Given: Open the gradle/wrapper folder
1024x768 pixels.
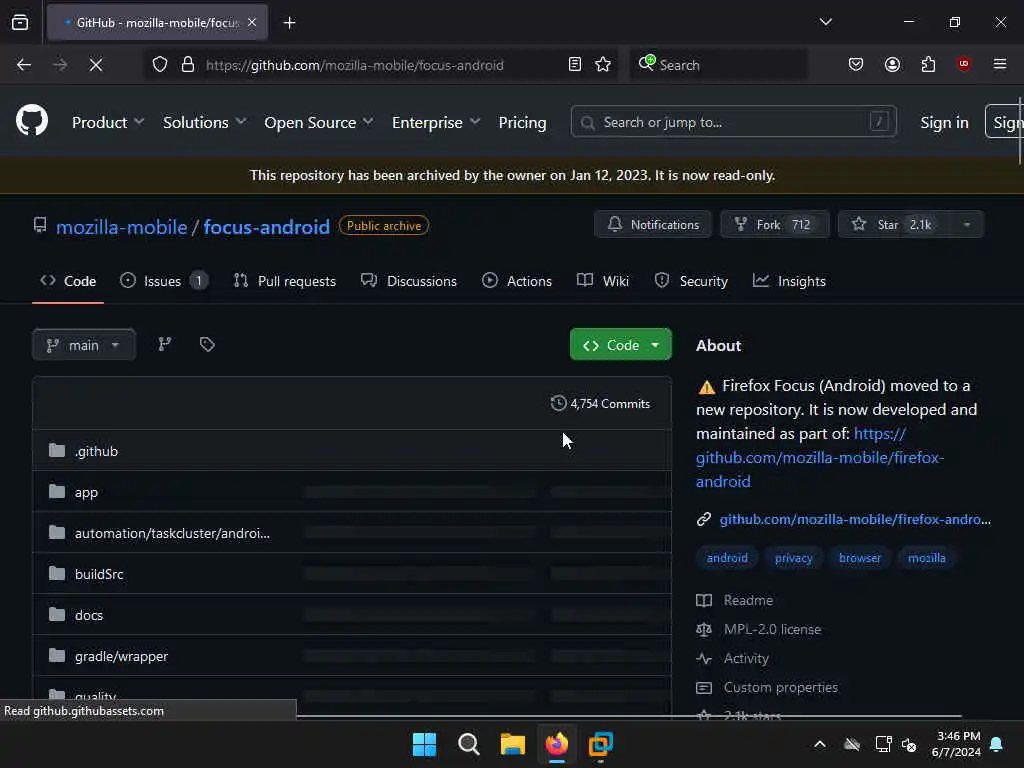Looking at the screenshot, I should (121, 657).
